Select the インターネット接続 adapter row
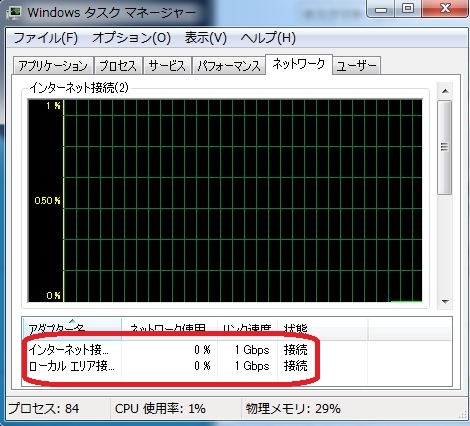The width and height of the screenshot is (470, 426). pyautogui.click(x=237, y=350)
